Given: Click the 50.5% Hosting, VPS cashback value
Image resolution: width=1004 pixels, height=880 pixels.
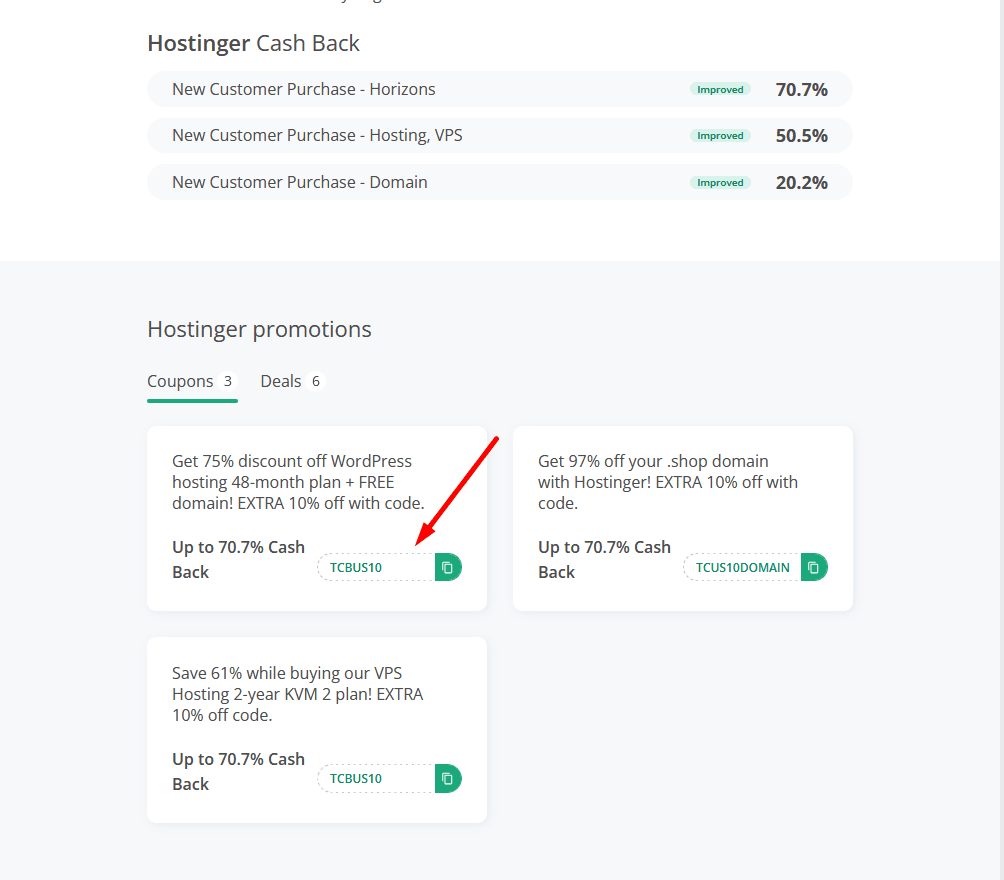Looking at the screenshot, I should [x=801, y=135].
